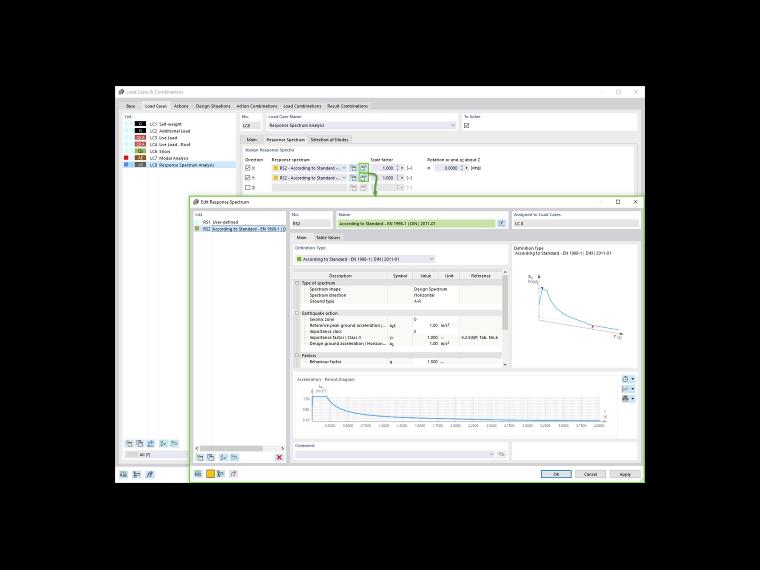Click third icon under Load Cases list
Viewport: 760px width, 570px height.
point(151,443)
